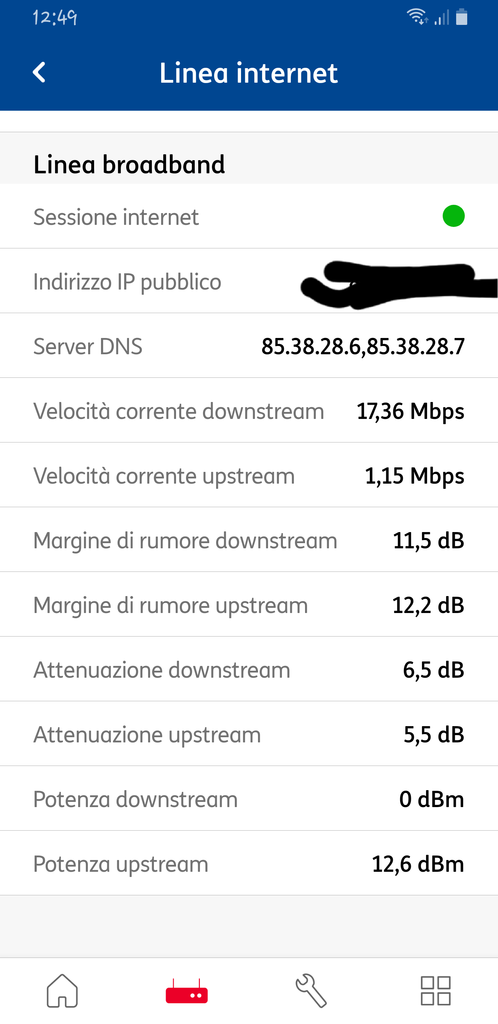Open the Home tab icon

click(63, 991)
